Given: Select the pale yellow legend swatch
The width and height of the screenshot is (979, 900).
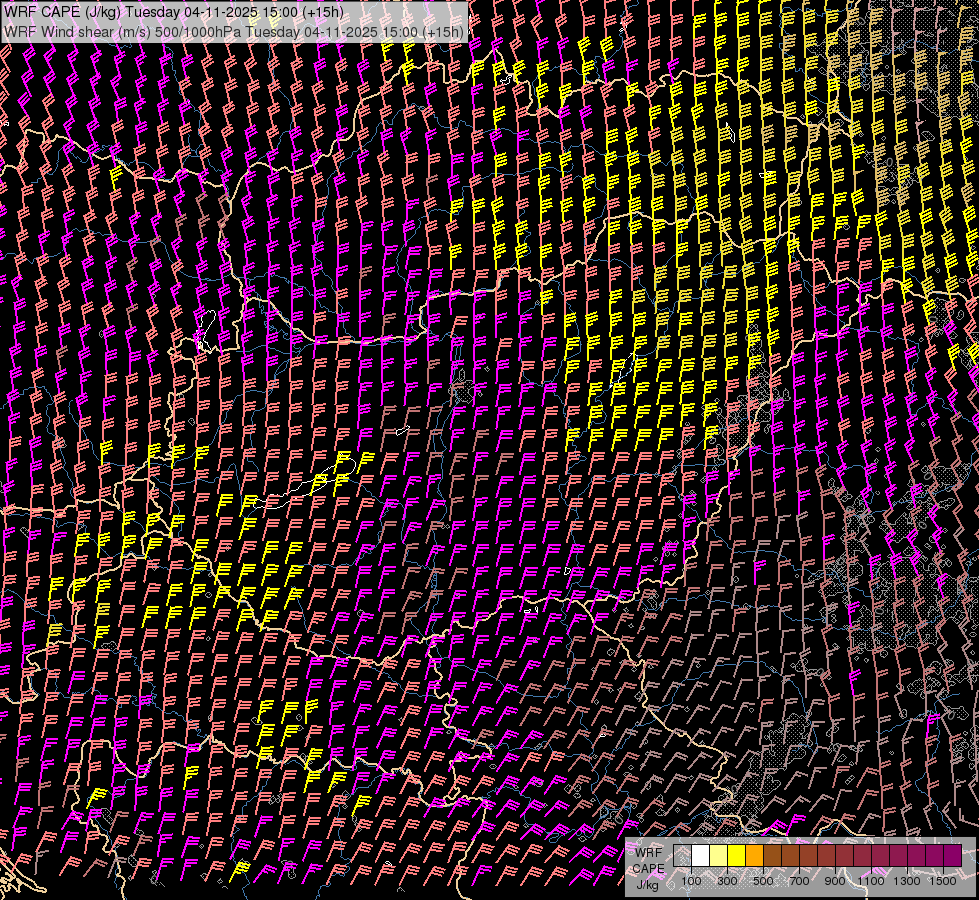Looking at the screenshot, I should click(x=719, y=855).
